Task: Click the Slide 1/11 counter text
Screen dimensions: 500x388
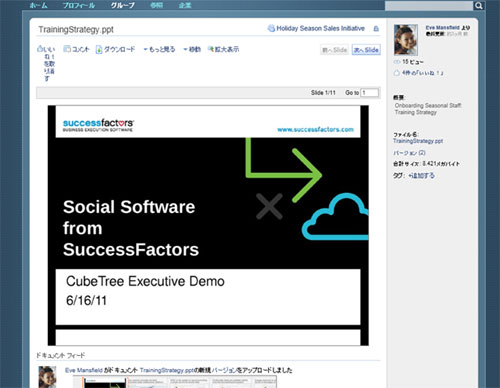Action: [323, 93]
